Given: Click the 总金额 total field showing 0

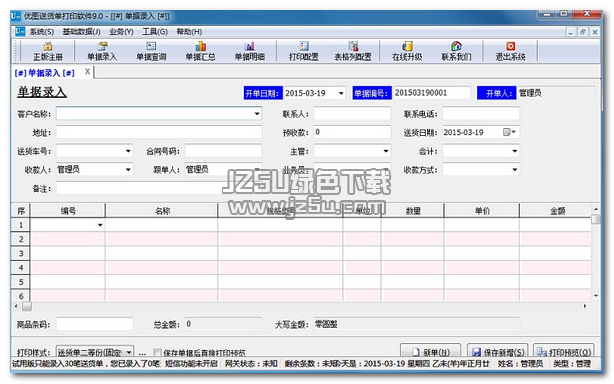Looking at the screenshot, I should tap(223, 324).
